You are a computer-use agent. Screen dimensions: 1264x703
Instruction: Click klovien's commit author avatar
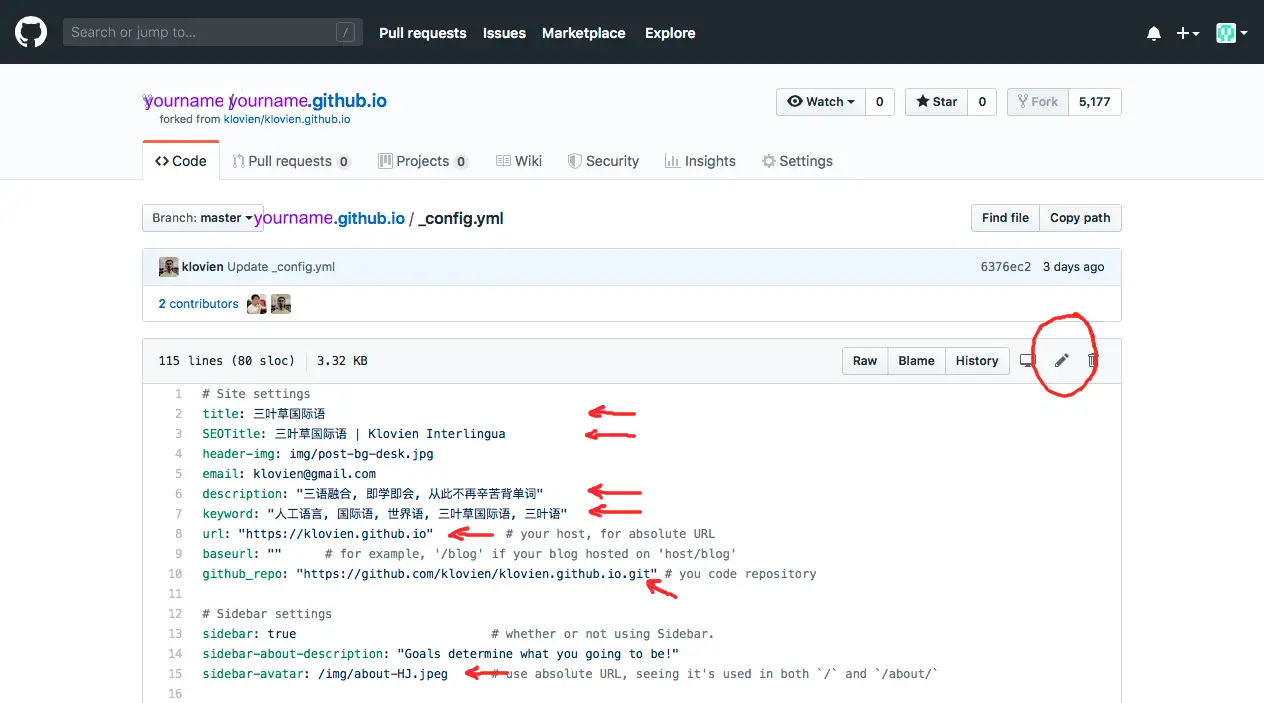169,267
